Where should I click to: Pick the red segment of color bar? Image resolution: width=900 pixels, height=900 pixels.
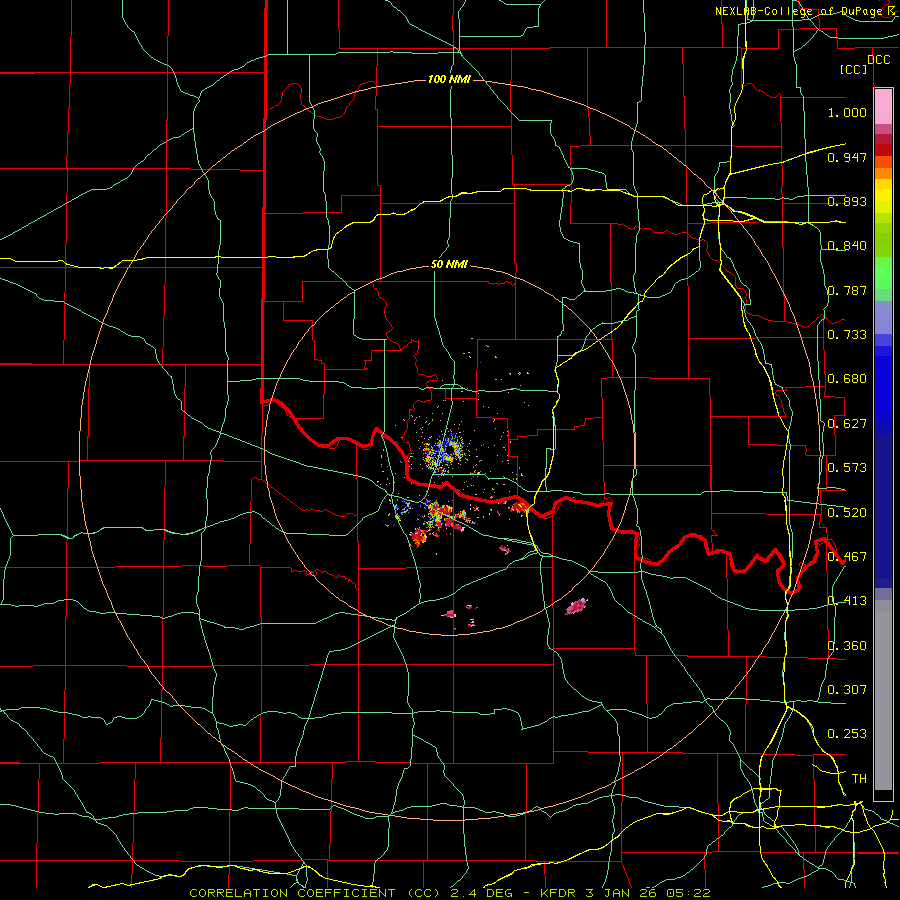coord(883,149)
